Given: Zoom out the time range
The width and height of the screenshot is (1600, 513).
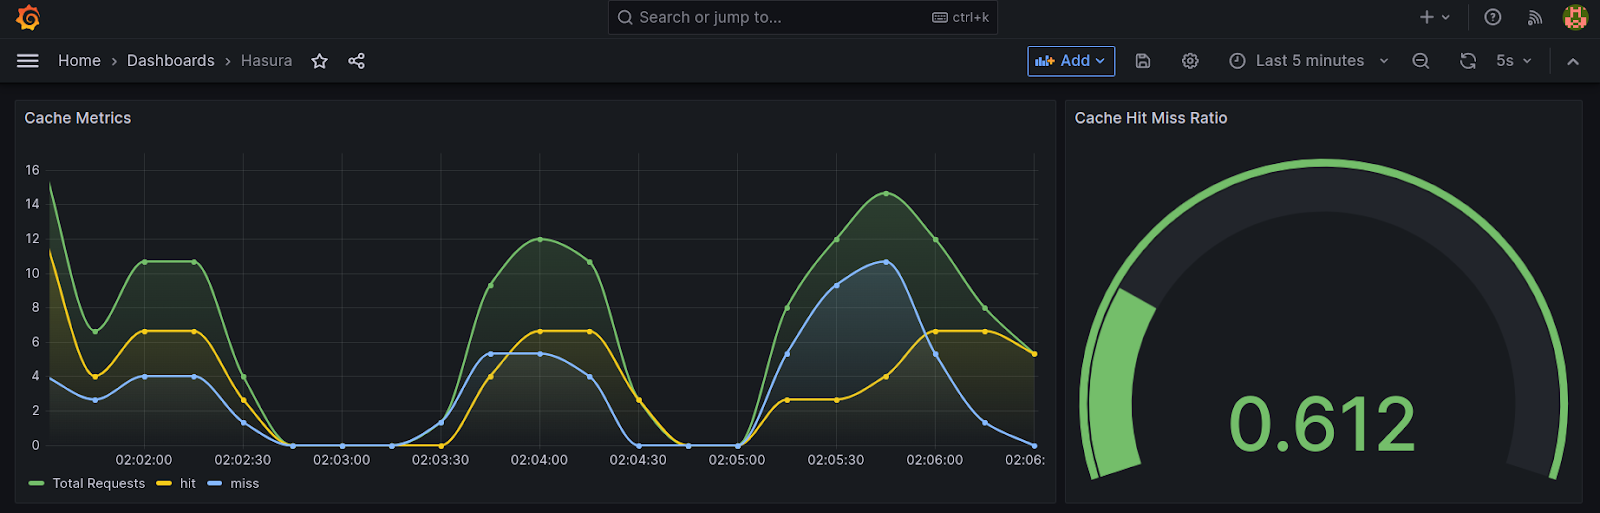Looking at the screenshot, I should (1420, 61).
